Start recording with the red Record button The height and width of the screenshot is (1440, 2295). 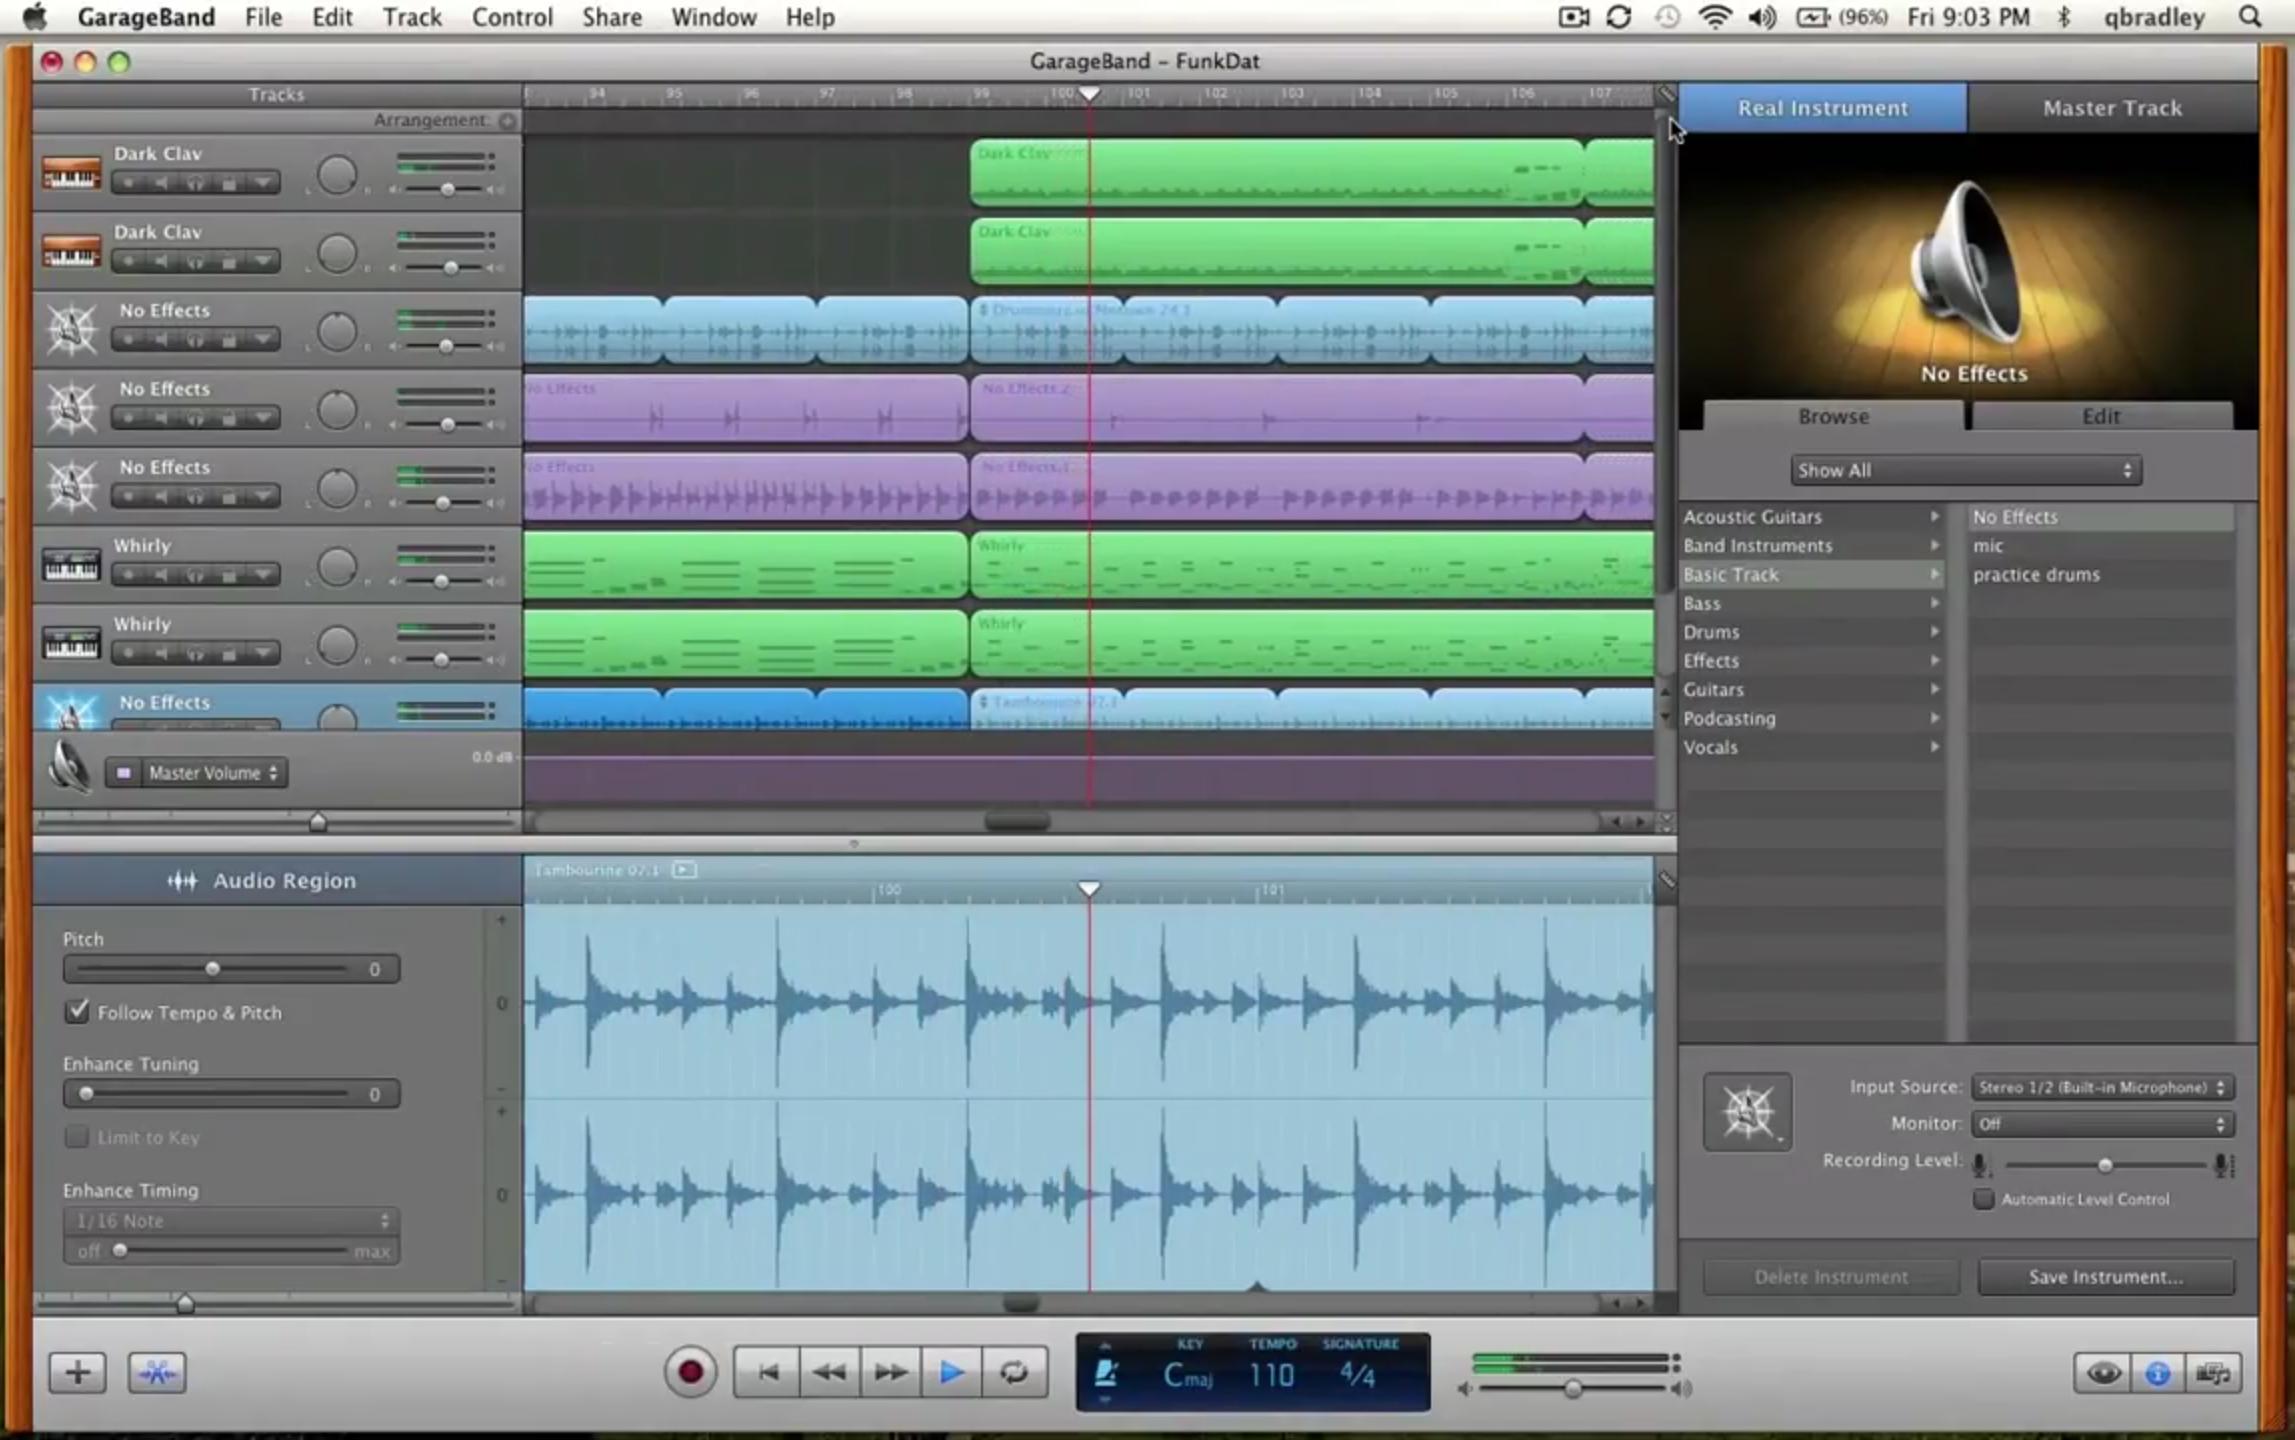(x=690, y=1372)
